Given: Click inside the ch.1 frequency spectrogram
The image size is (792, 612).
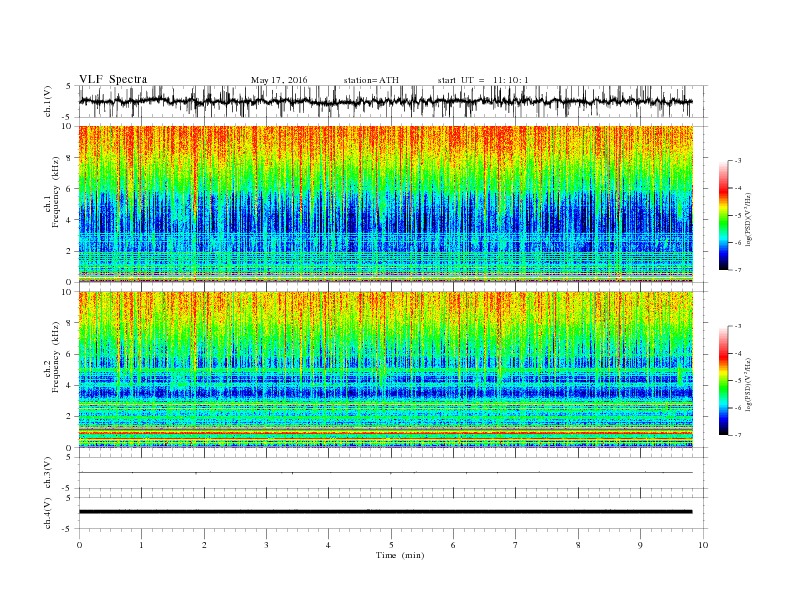Looking at the screenshot, I should [x=386, y=204].
